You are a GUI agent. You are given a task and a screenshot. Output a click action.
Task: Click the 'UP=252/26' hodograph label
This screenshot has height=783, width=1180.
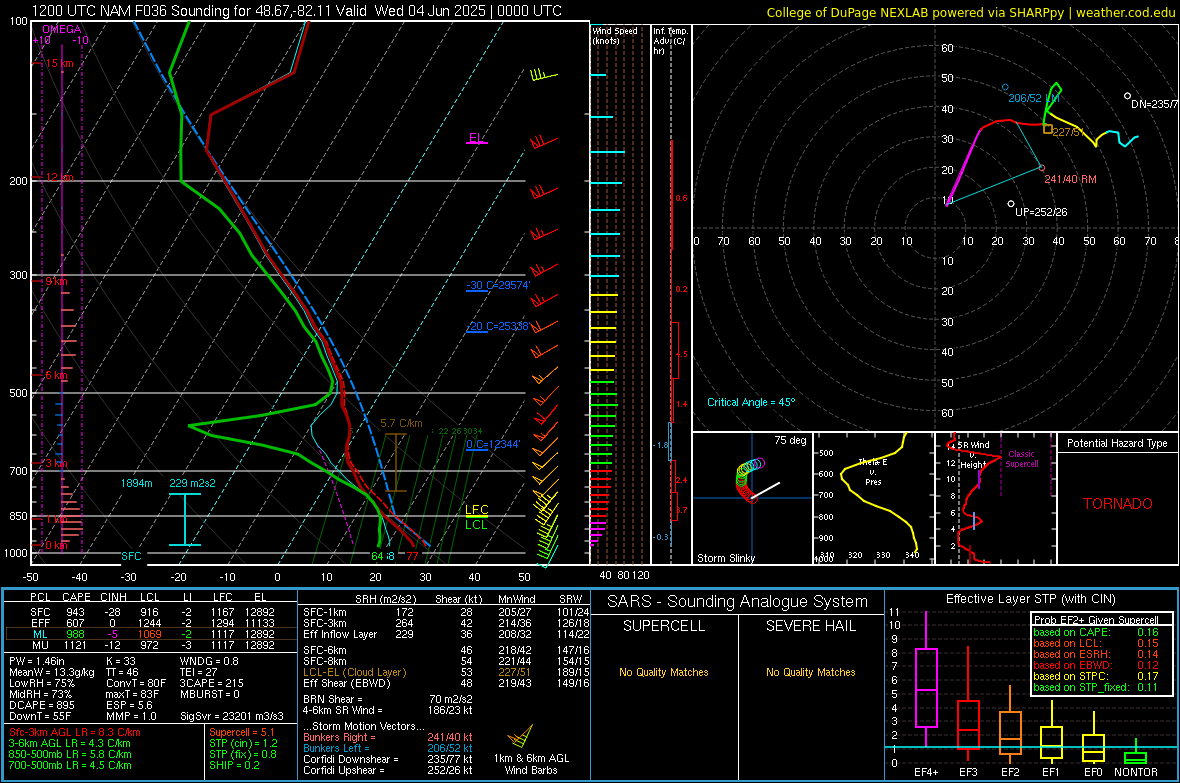1041,212
